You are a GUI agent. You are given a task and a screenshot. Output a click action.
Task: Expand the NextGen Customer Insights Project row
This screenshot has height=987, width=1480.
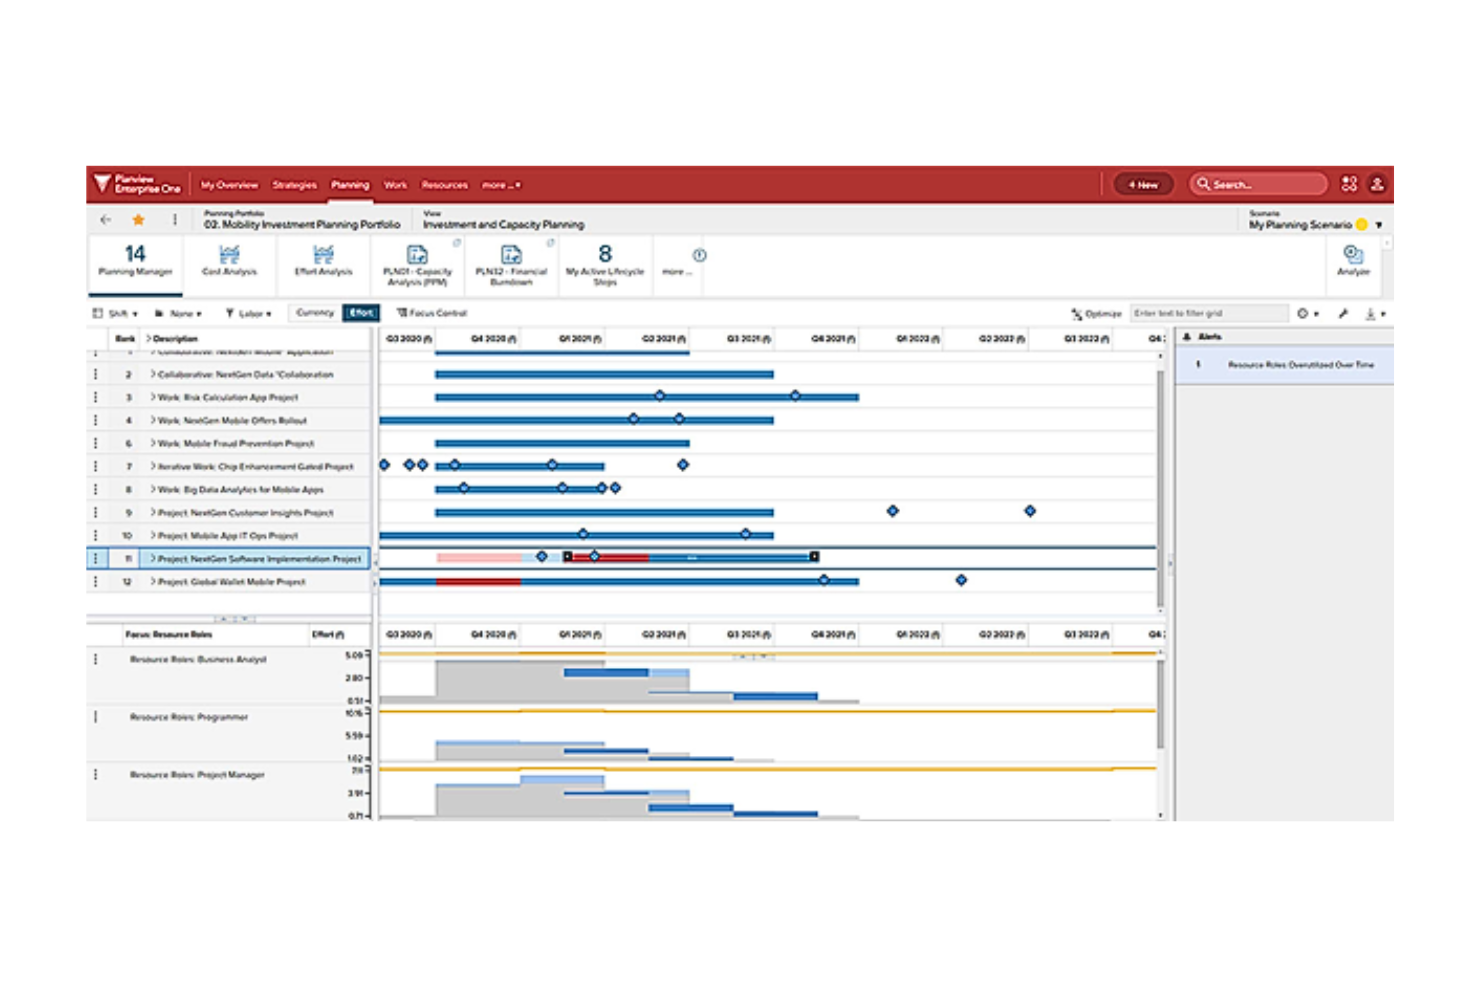152,512
